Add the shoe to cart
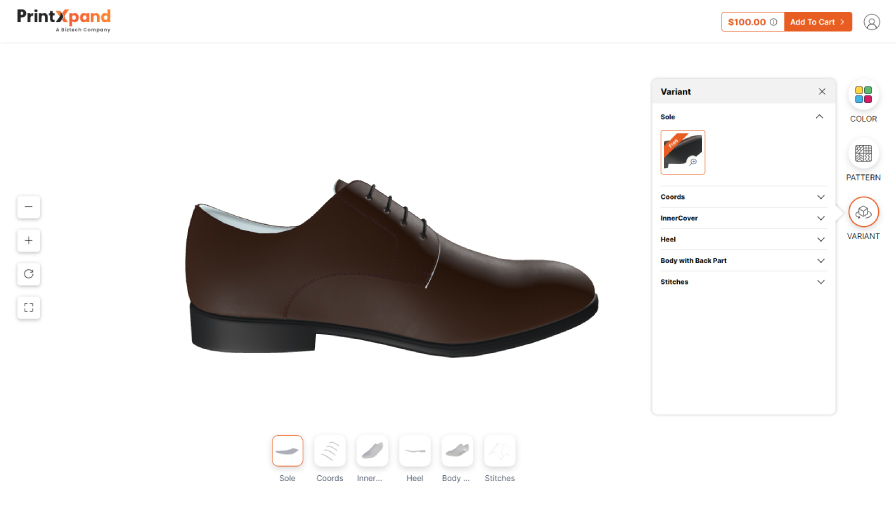 pyautogui.click(x=818, y=22)
